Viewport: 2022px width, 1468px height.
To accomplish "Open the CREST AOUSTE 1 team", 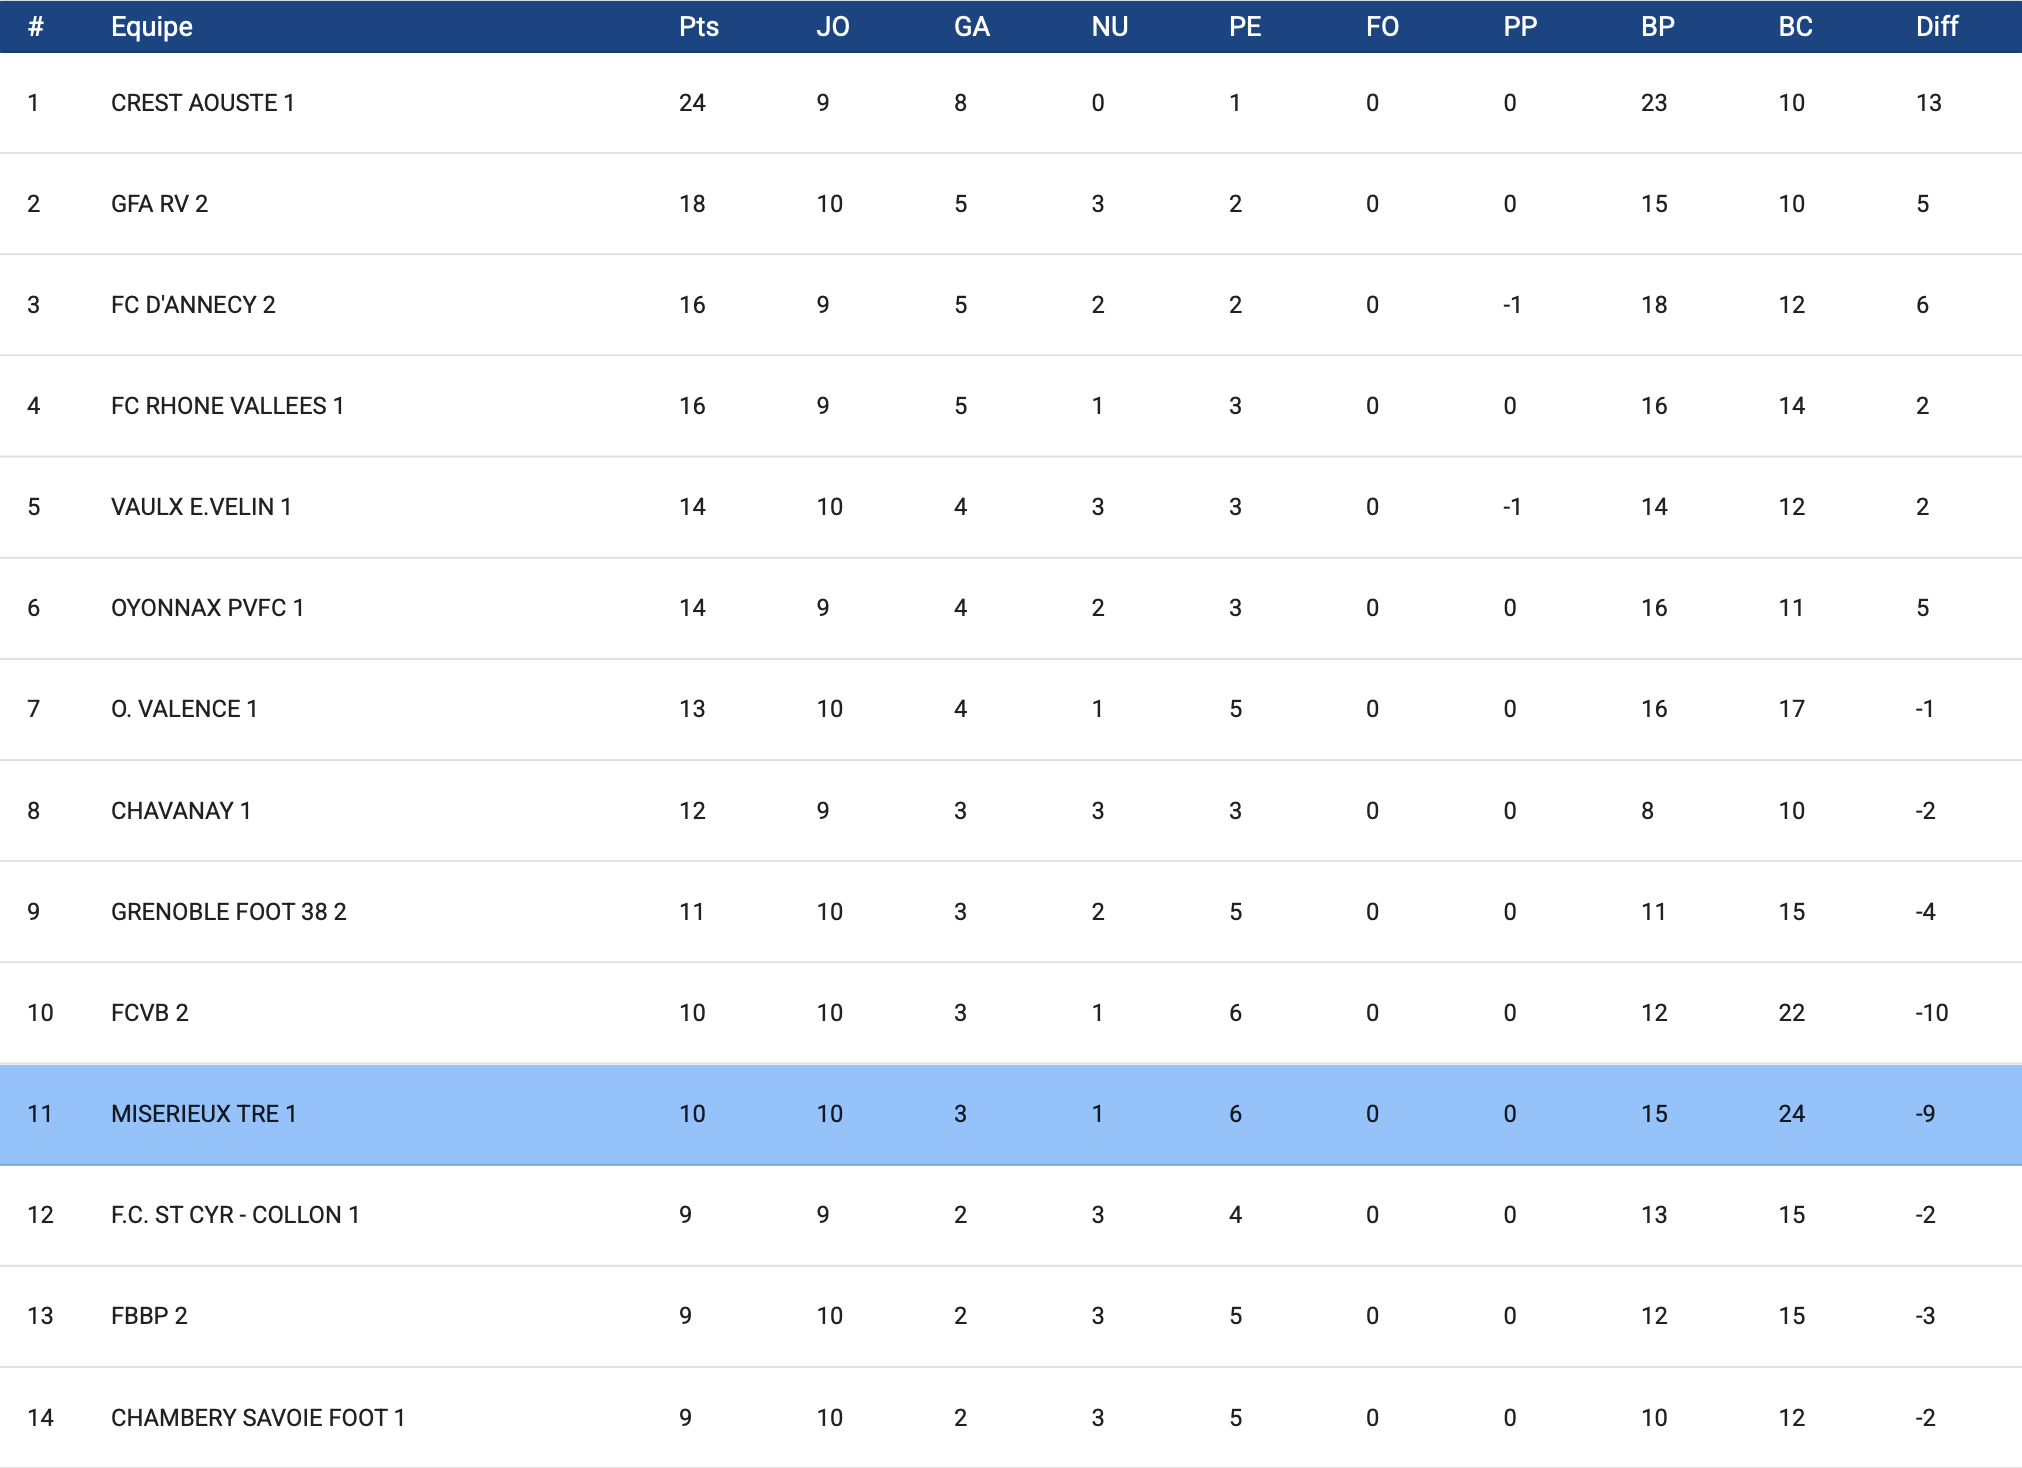I will [202, 103].
